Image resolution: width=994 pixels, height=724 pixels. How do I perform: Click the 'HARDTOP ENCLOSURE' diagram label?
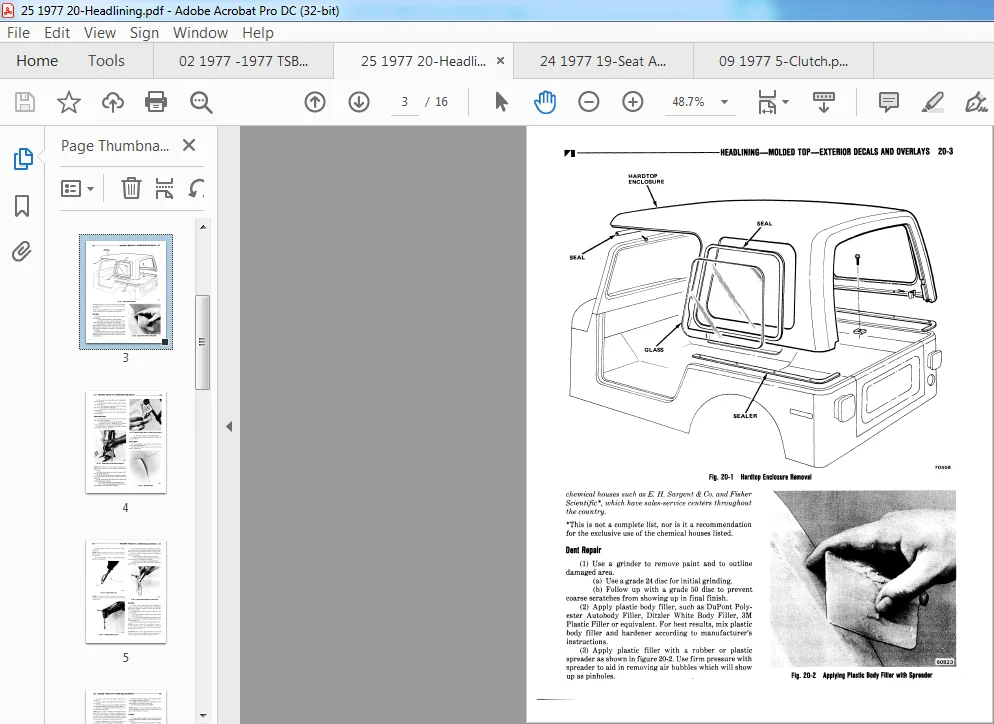point(646,179)
